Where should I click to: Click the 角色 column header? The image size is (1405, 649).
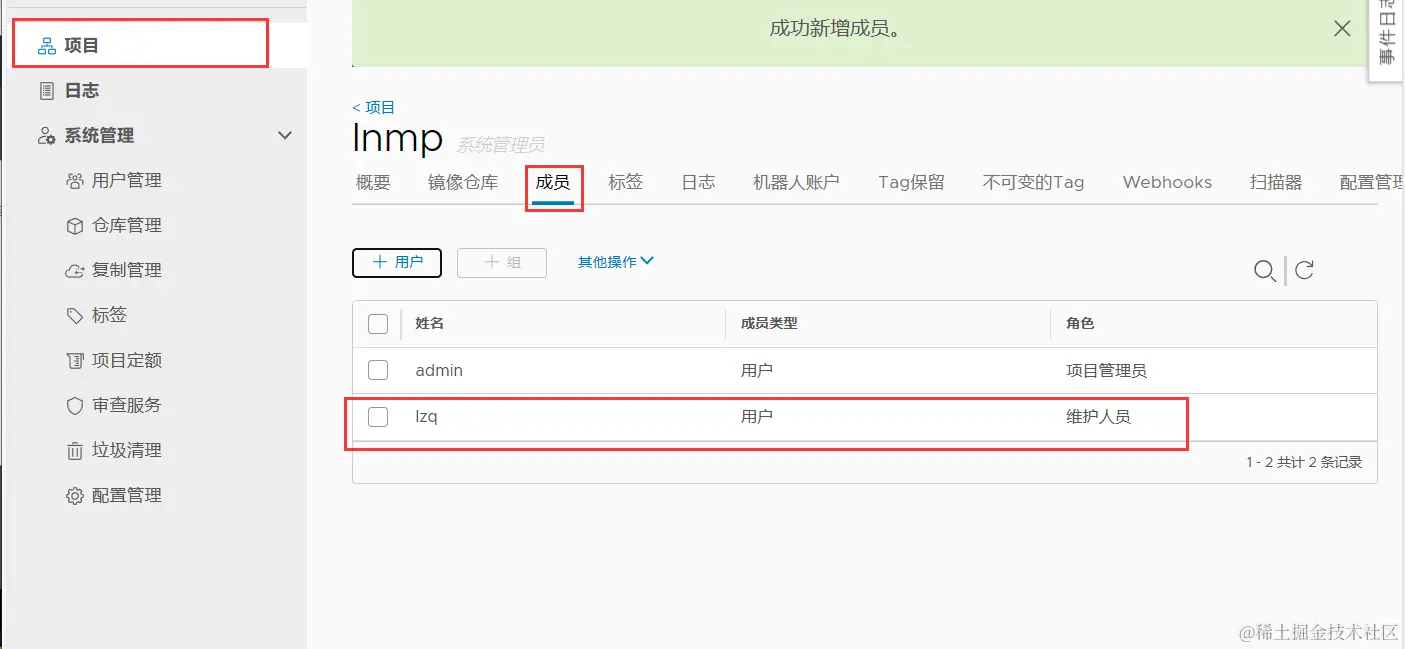1080,324
